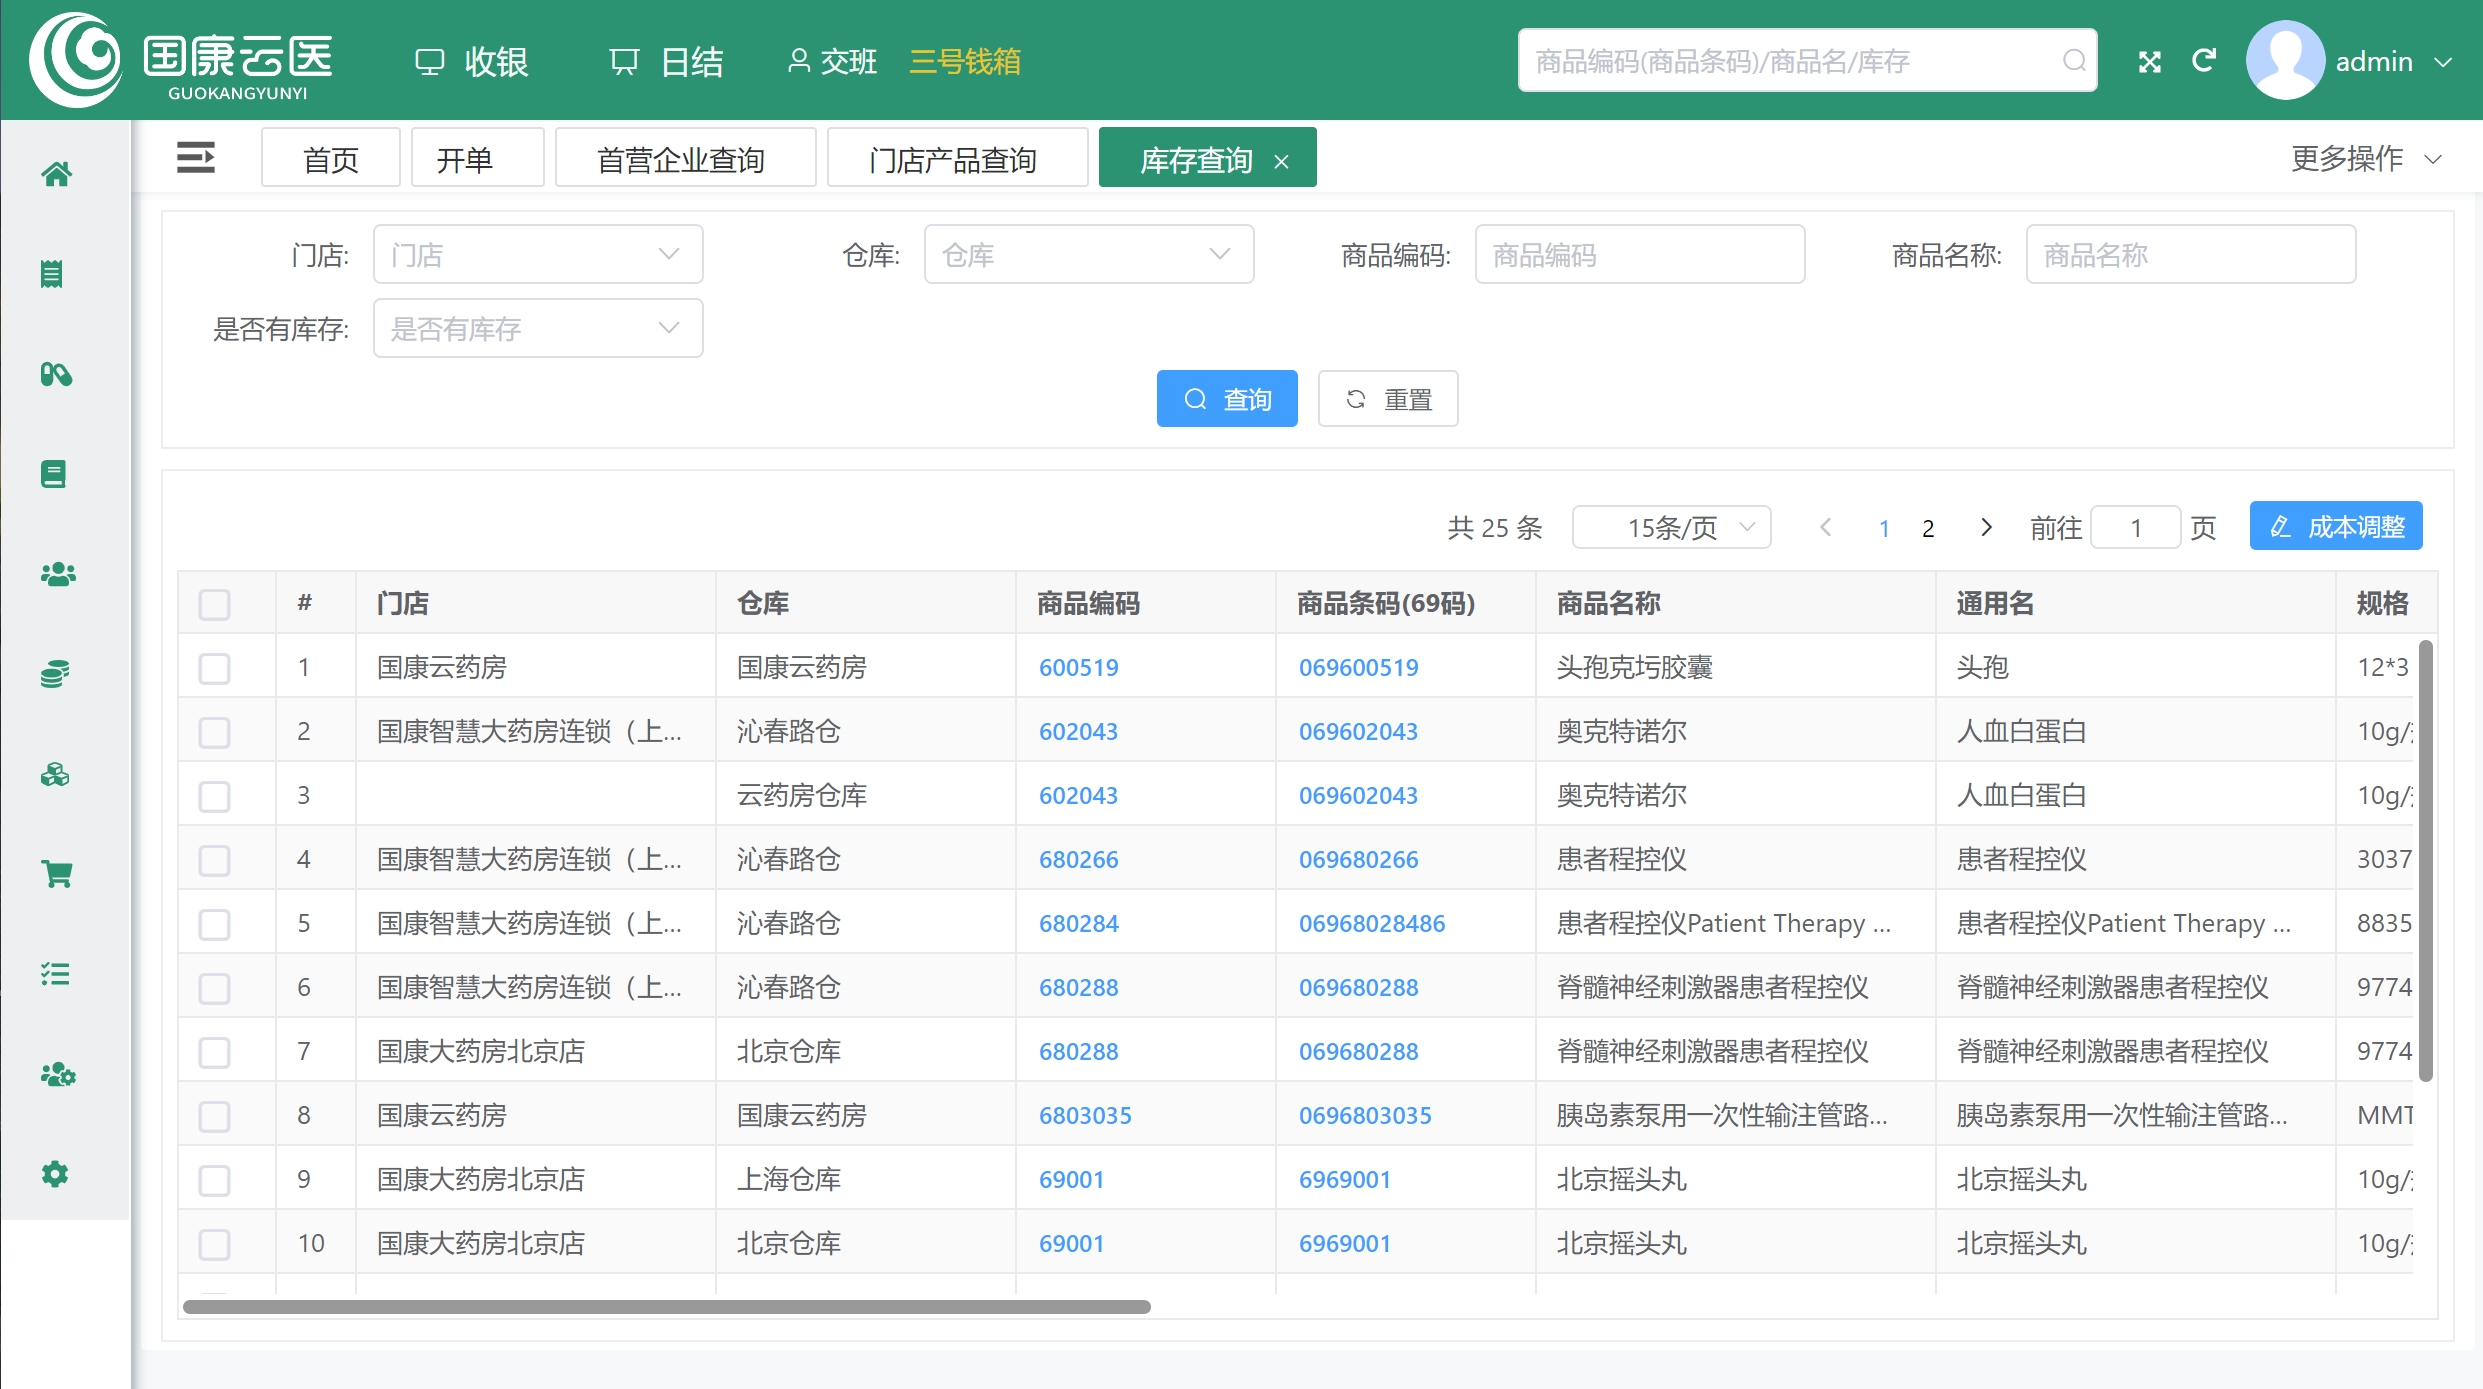Open product code link 600519

(x=1078, y=667)
